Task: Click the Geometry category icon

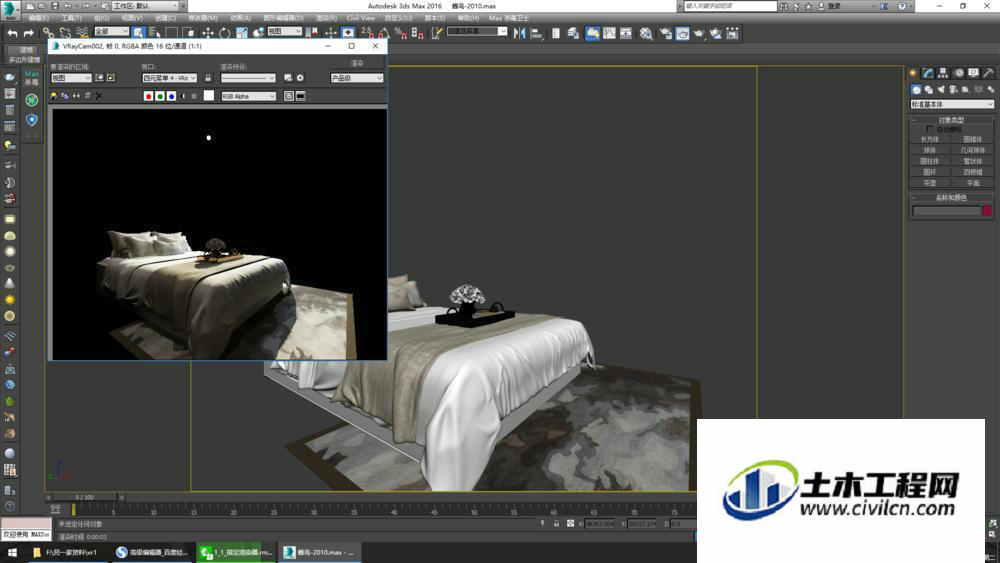Action: tap(916, 90)
